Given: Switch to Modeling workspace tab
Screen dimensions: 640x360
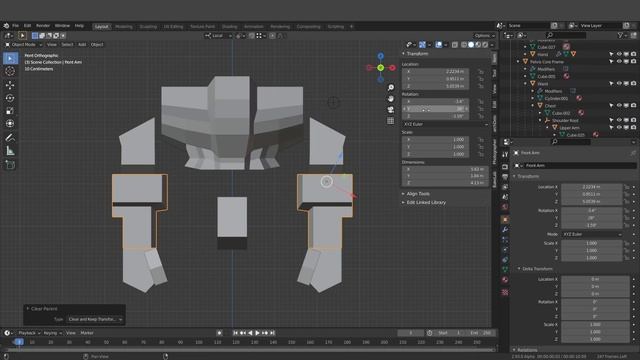Looking at the screenshot, I should click(124, 27).
